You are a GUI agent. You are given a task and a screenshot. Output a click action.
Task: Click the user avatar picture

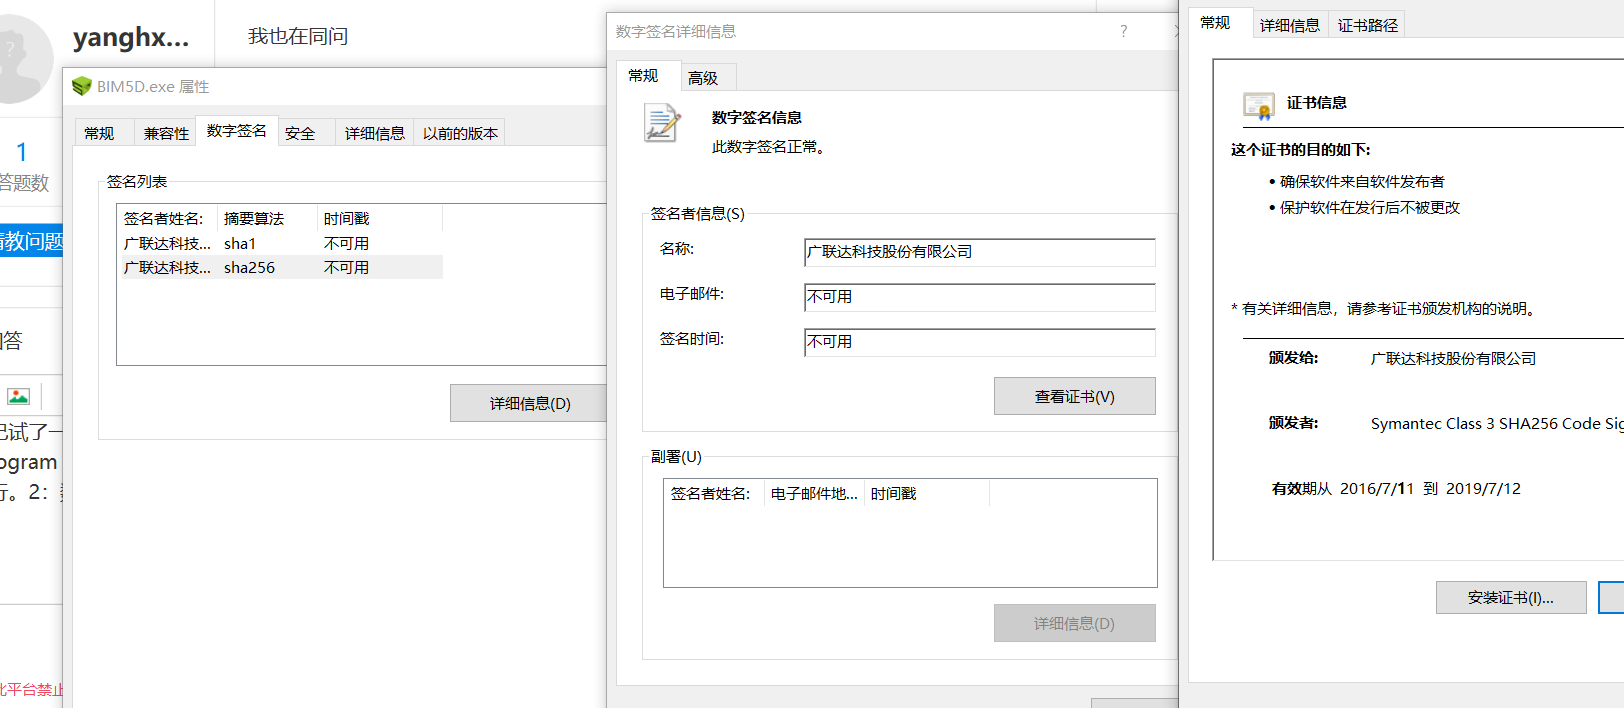click(20, 58)
